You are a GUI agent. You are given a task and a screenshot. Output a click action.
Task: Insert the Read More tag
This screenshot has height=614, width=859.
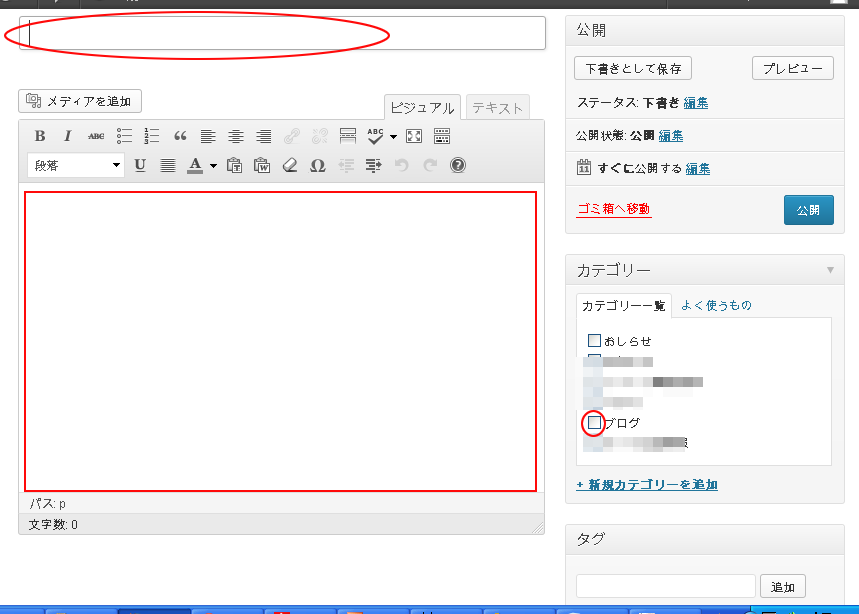(x=348, y=136)
